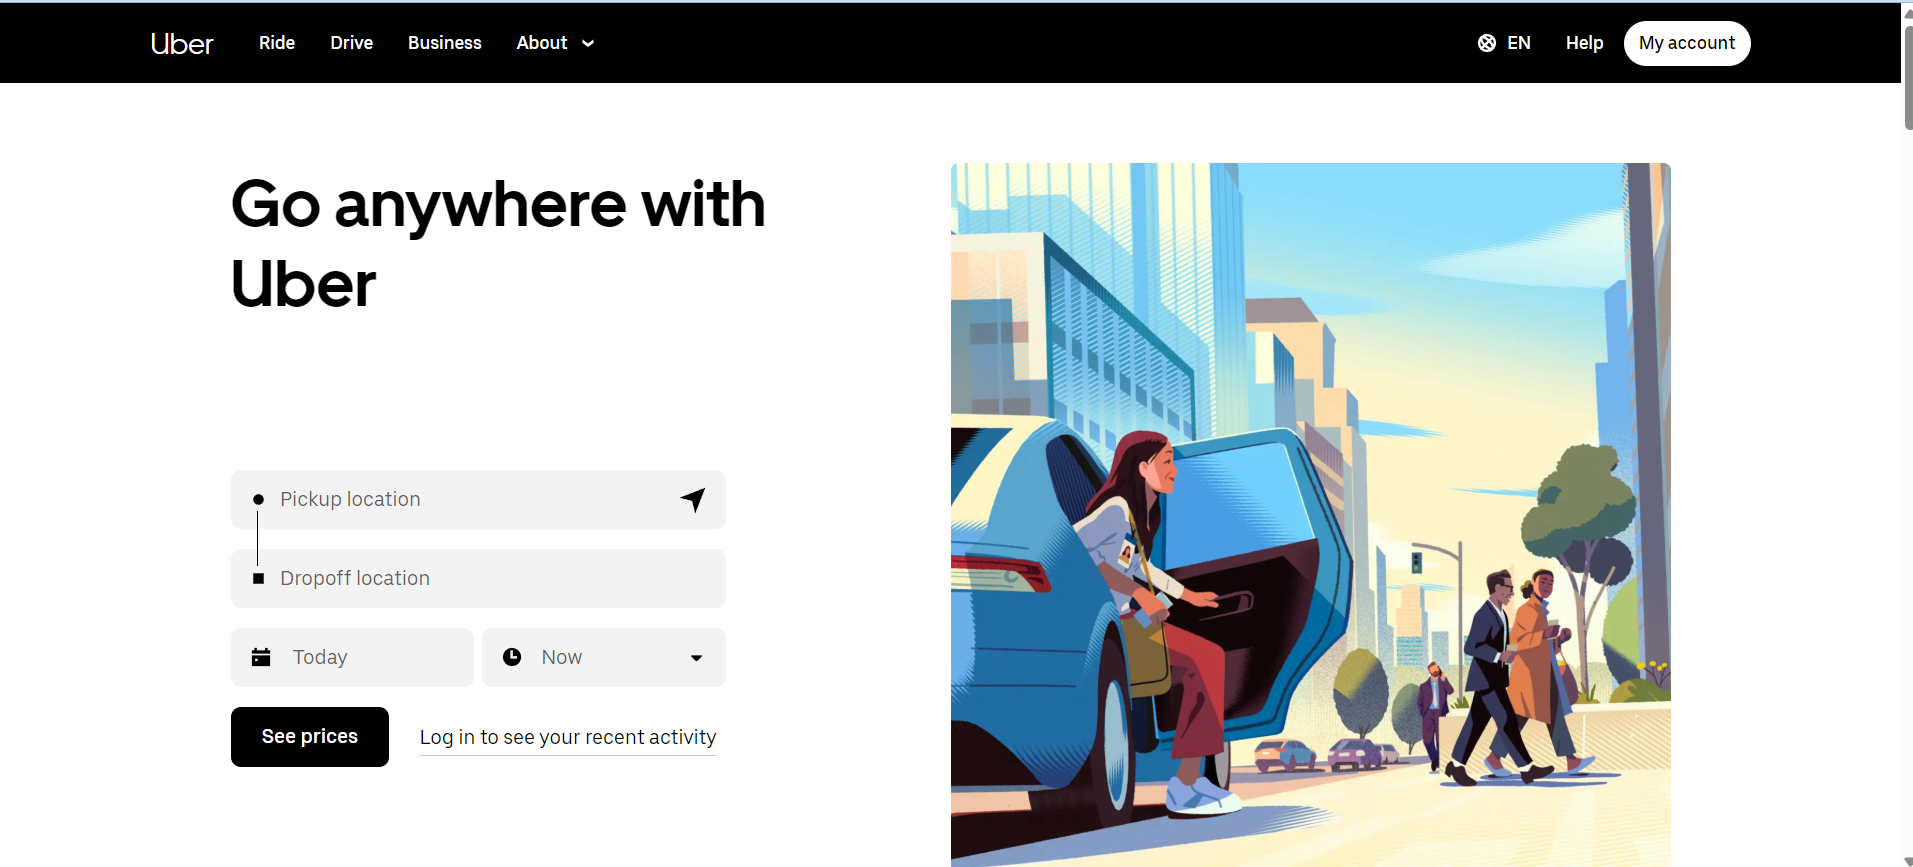Open My account button
The image size is (1913, 867).
tap(1687, 43)
